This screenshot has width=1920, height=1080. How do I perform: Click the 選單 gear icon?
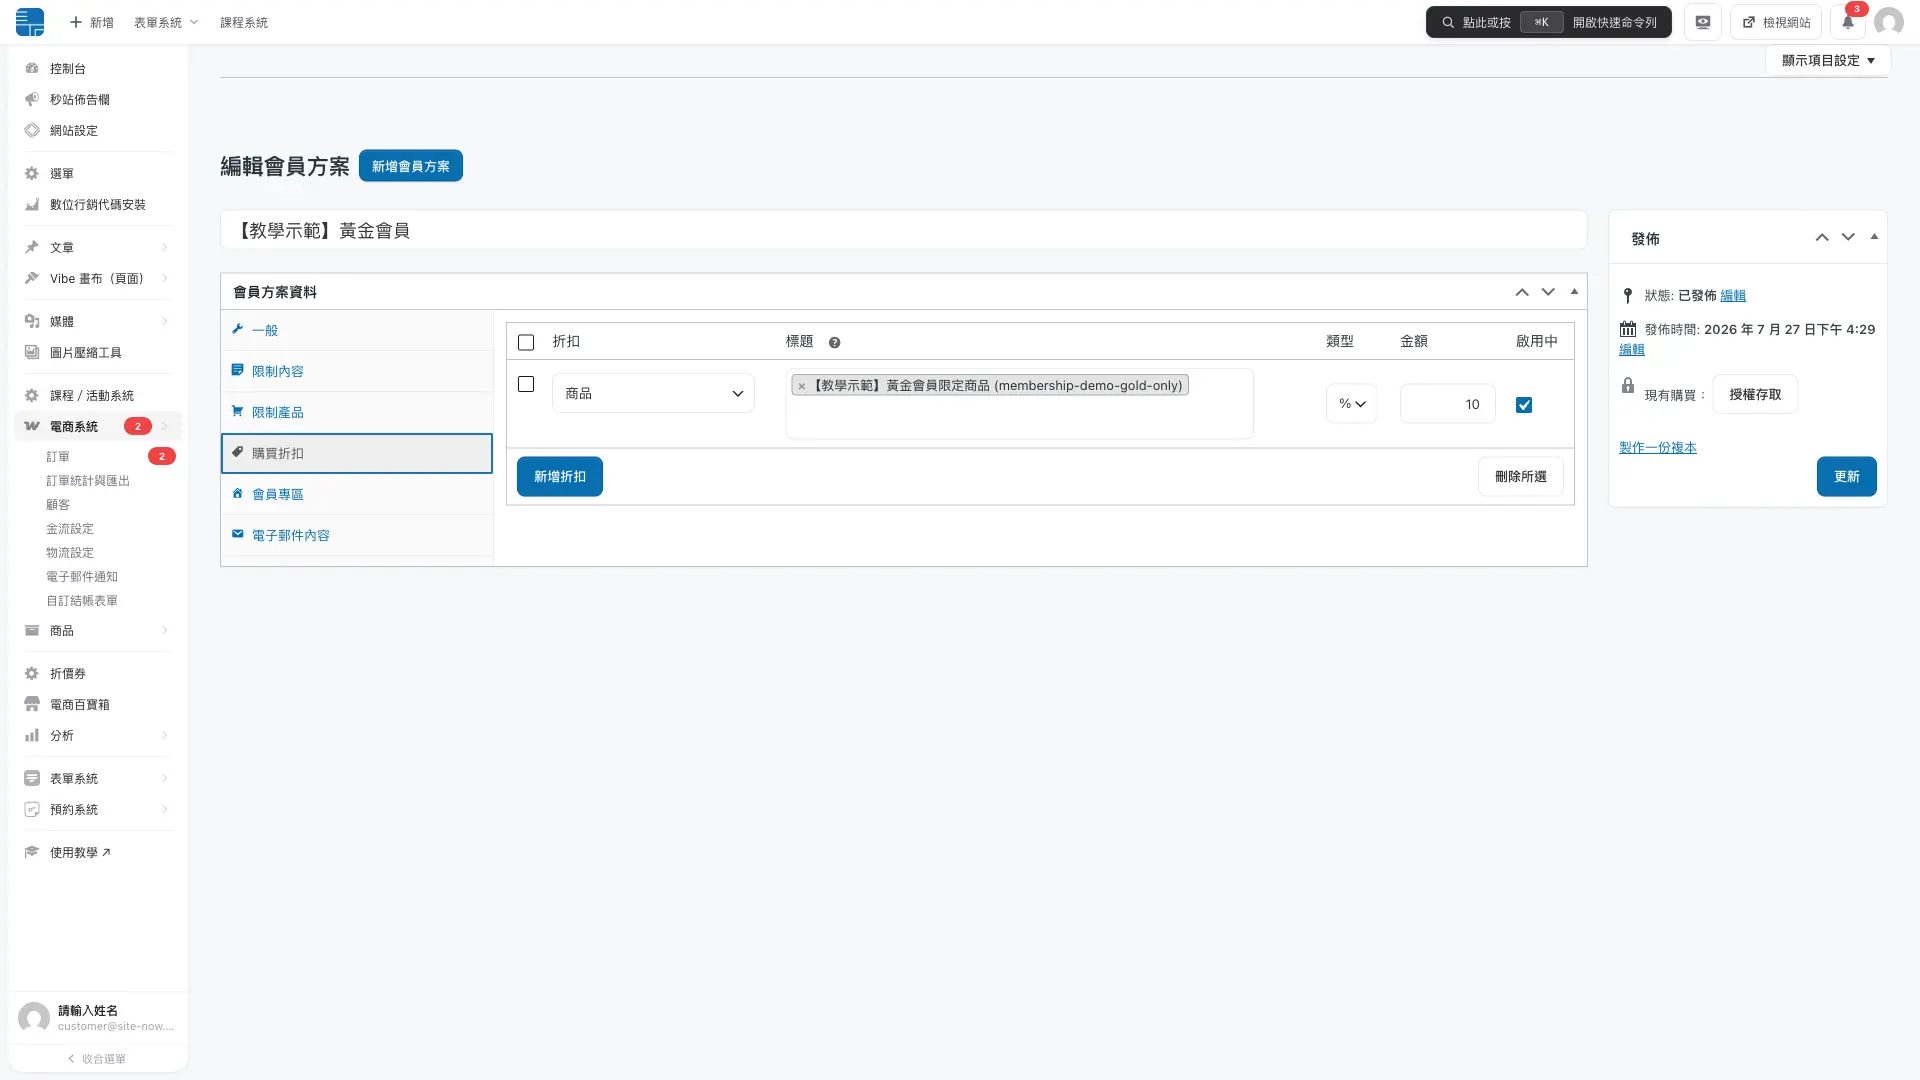(x=32, y=174)
